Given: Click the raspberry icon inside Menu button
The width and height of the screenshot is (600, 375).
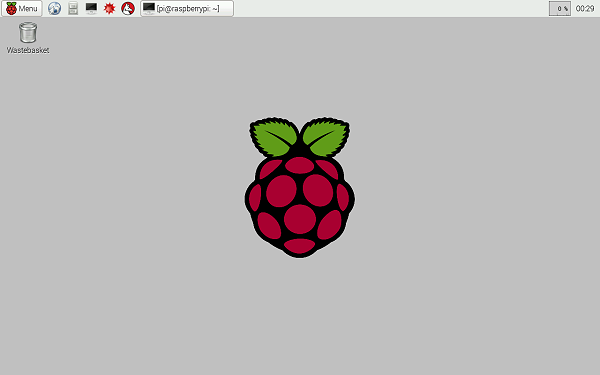Looking at the screenshot, I should point(11,8).
